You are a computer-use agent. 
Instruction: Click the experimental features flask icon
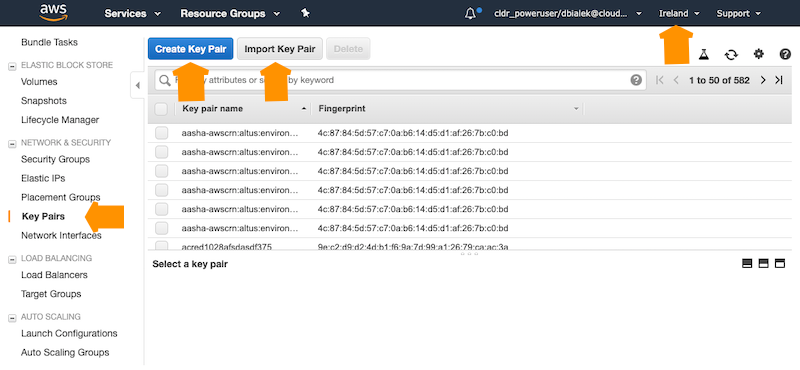(x=704, y=54)
